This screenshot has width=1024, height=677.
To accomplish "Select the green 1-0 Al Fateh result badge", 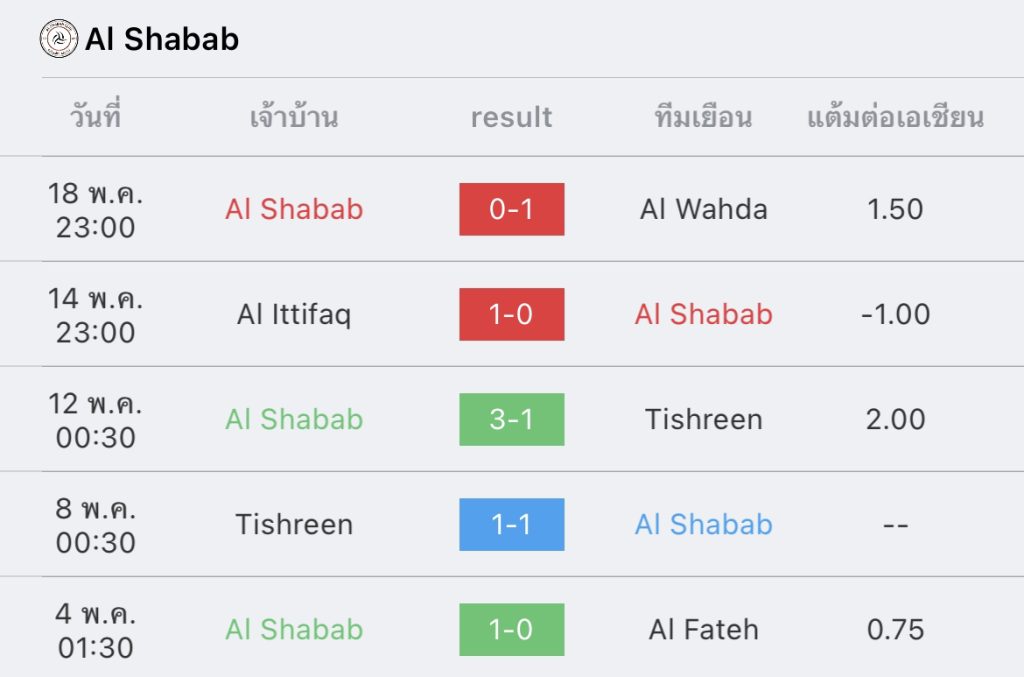I will (511, 629).
